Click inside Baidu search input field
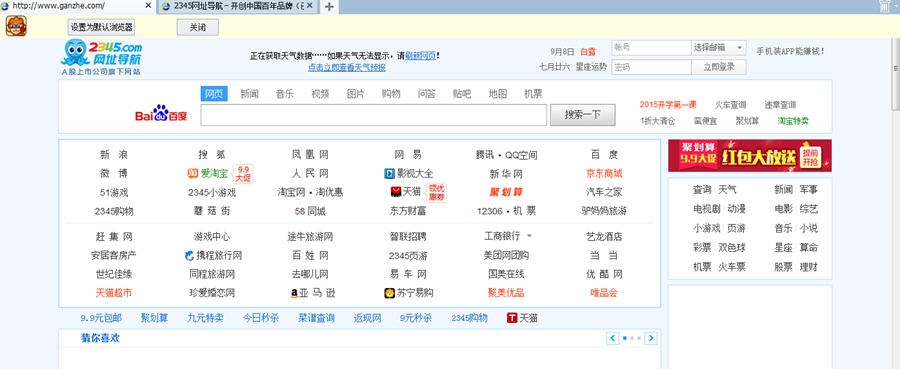 [374, 115]
